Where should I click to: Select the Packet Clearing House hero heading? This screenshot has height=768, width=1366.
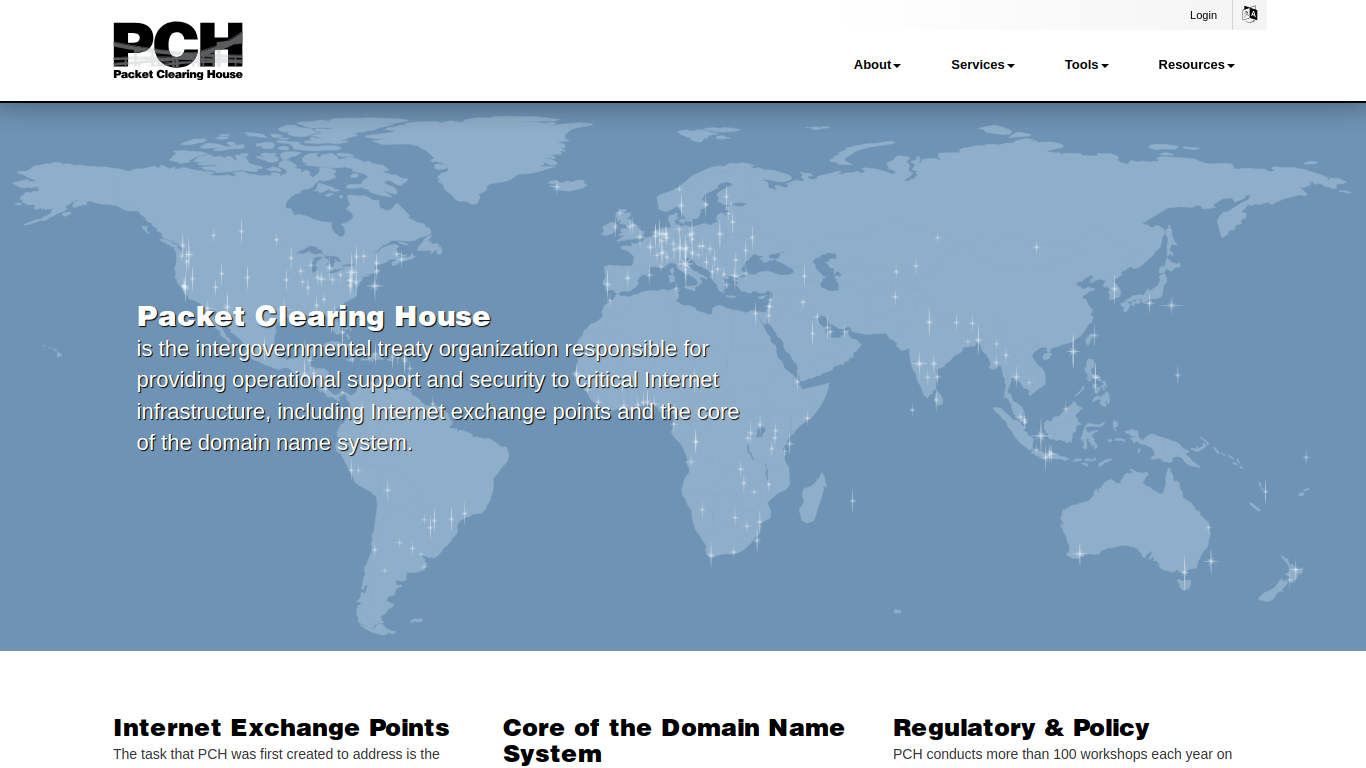(314, 317)
